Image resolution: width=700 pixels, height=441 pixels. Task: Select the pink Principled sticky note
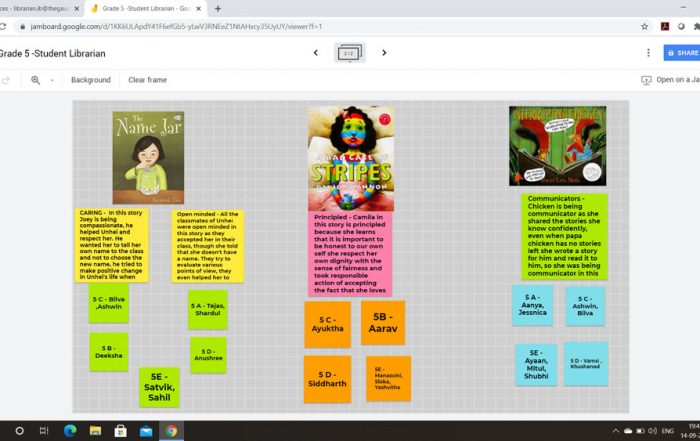350,253
